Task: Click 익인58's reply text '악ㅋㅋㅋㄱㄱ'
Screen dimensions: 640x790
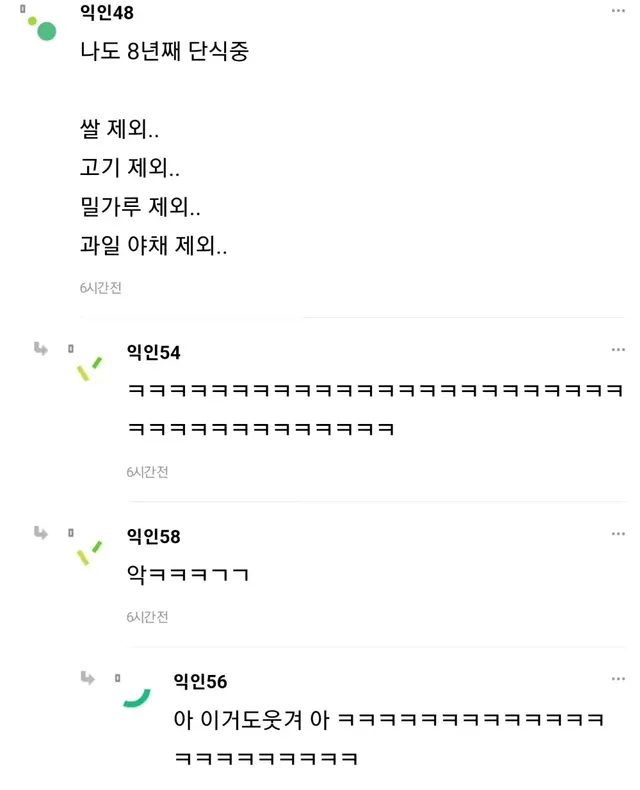Action: pyautogui.click(x=187, y=575)
